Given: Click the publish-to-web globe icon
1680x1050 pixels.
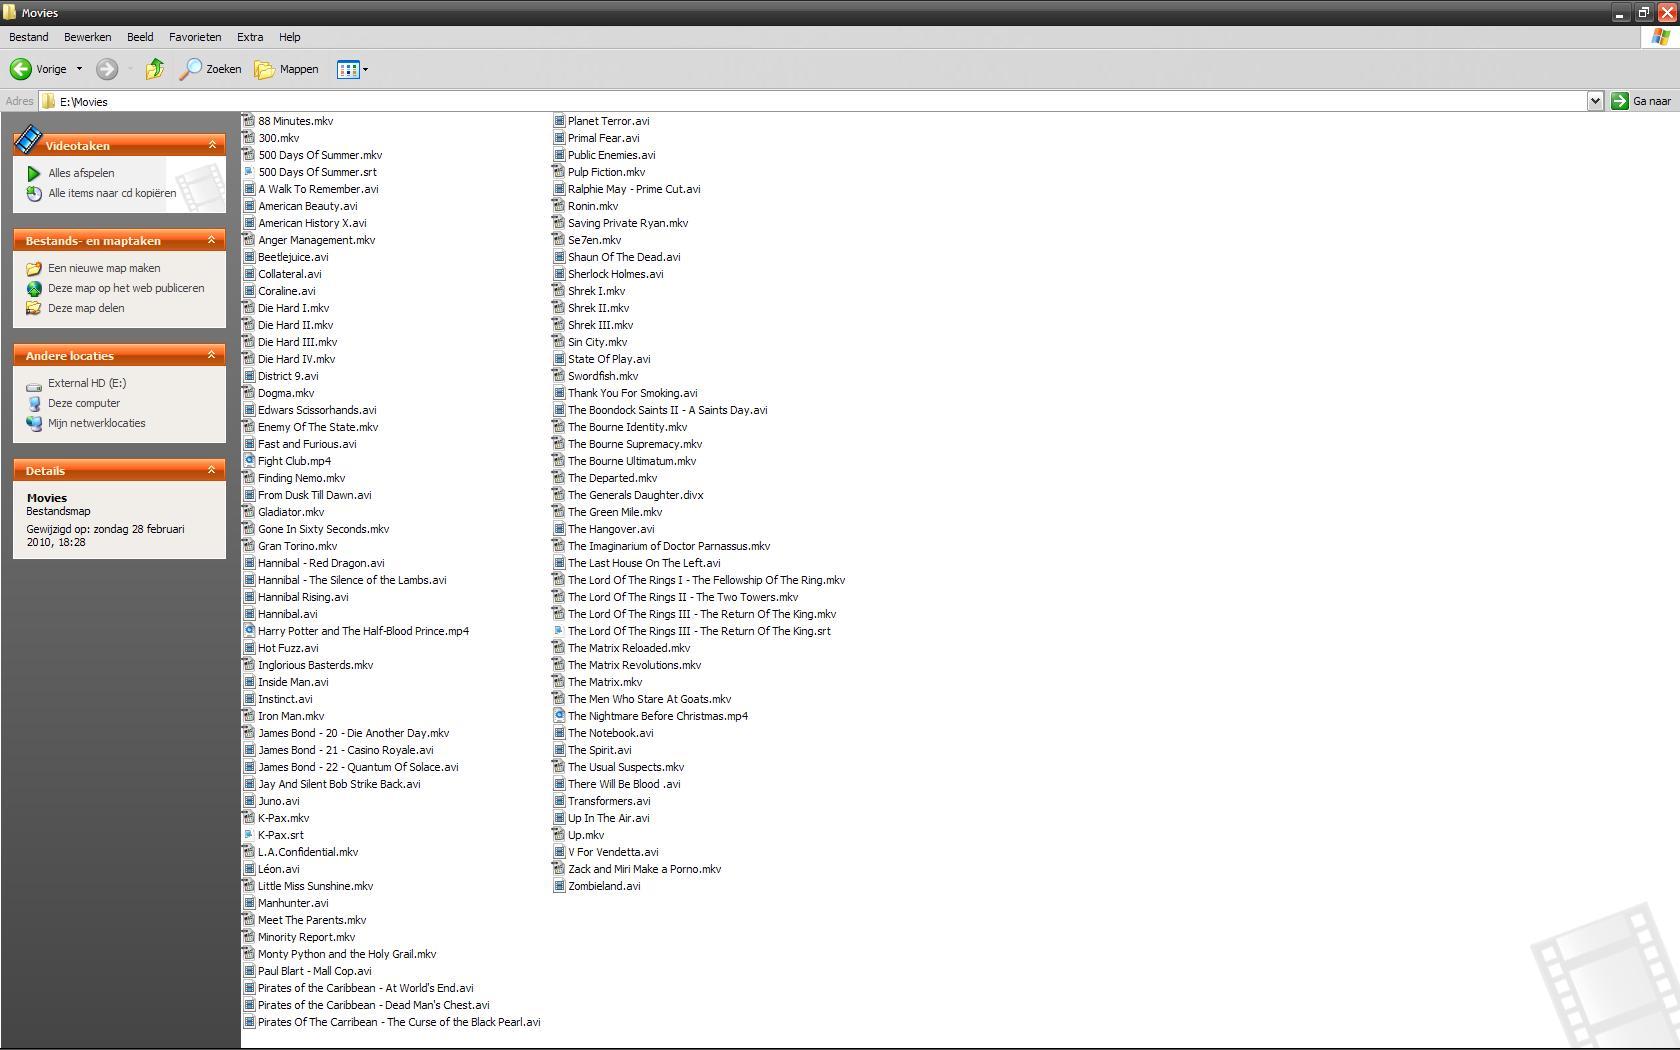Looking at the screenshot, I should pos(34,288).
